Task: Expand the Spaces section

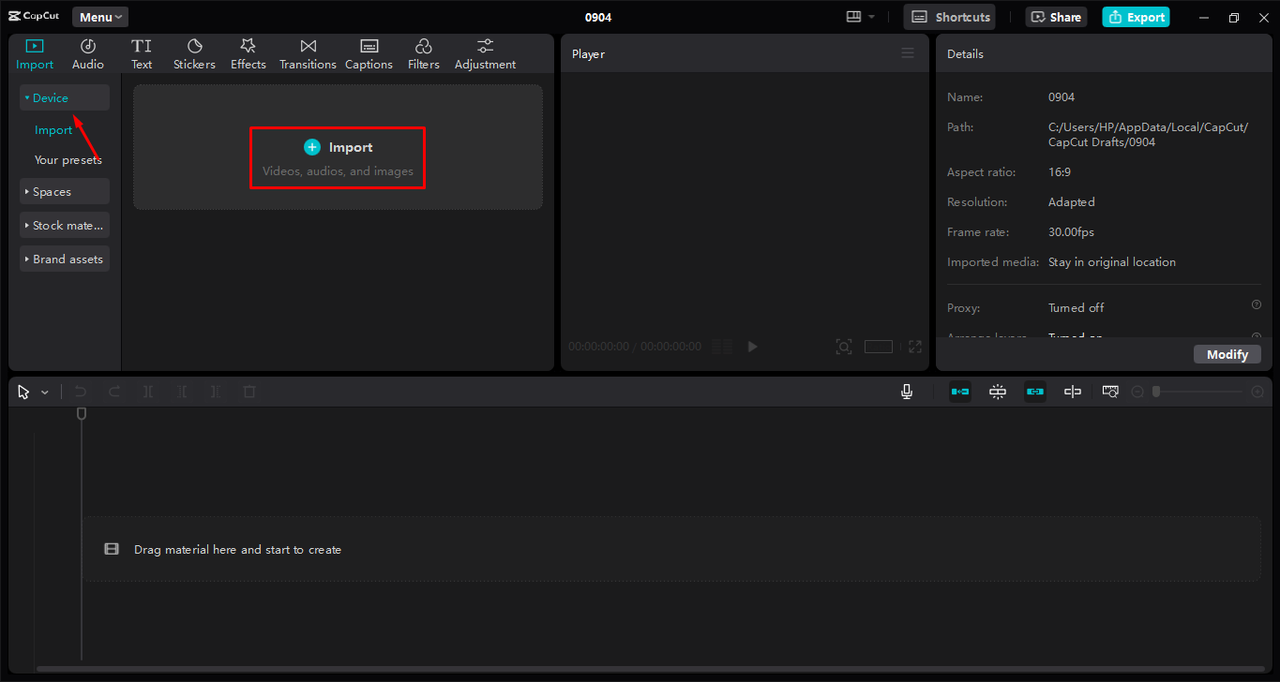Action: 65,192
